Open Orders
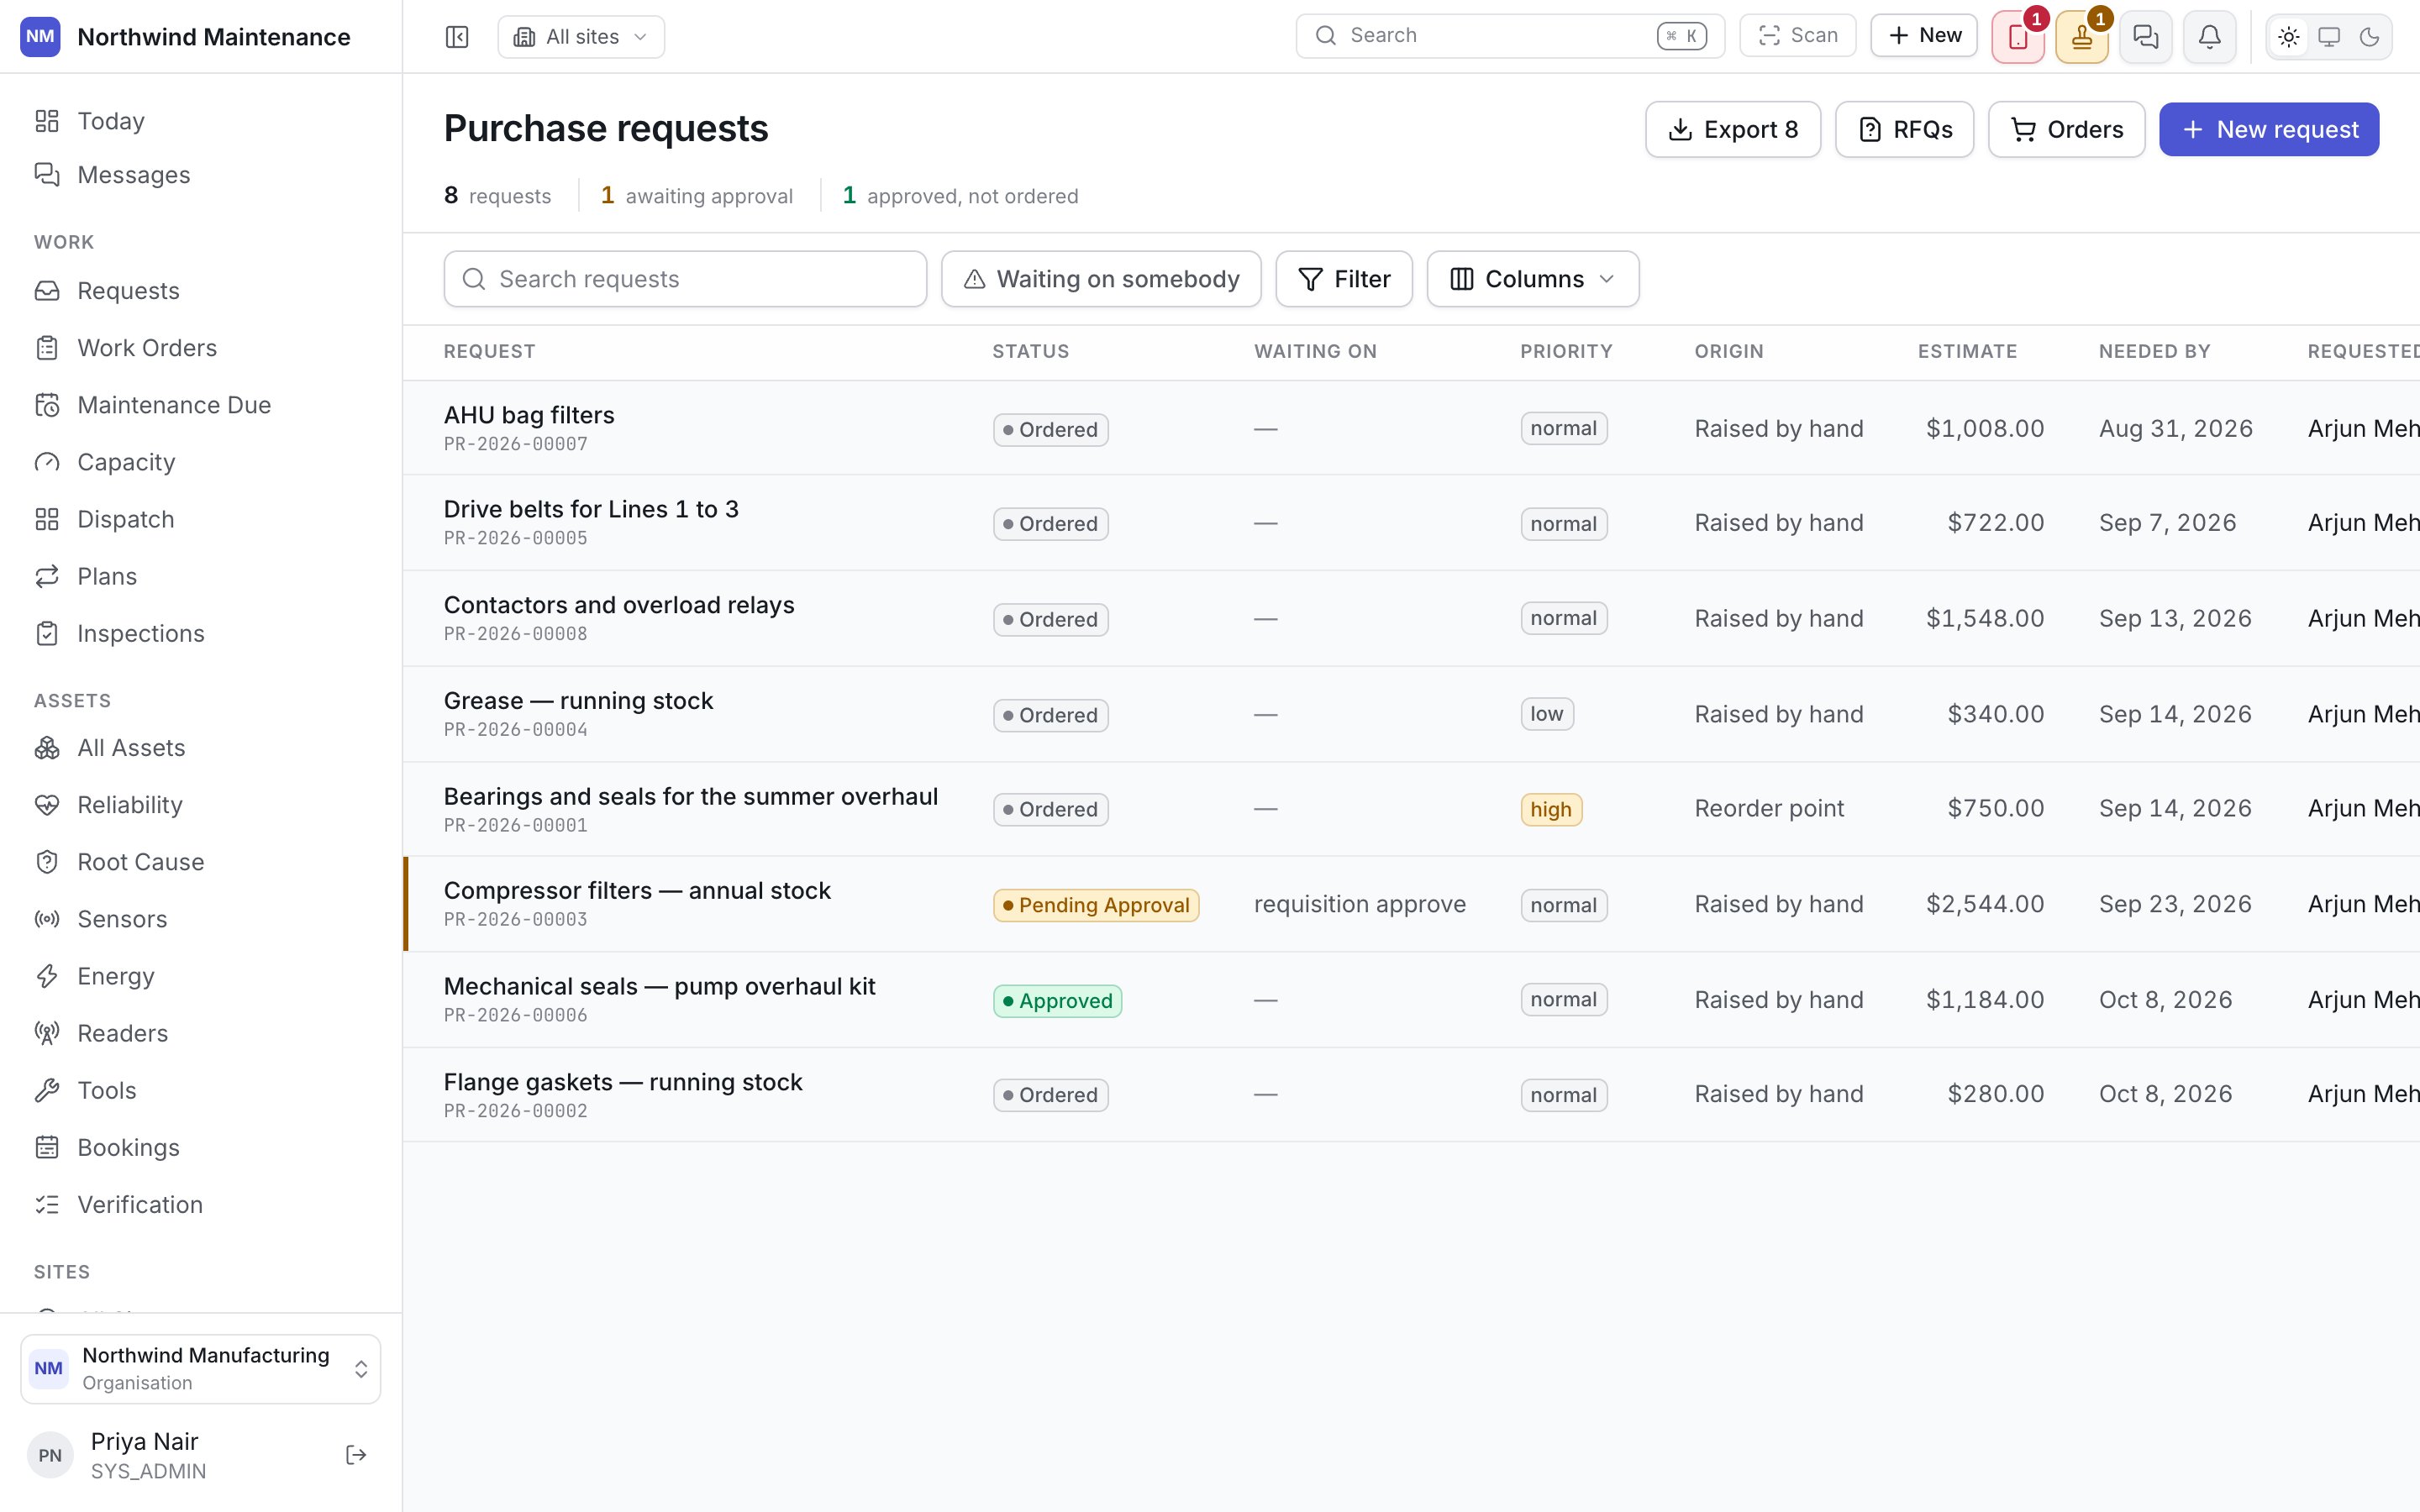Screen dimensions: 2420x1512 pos(2066,129)
